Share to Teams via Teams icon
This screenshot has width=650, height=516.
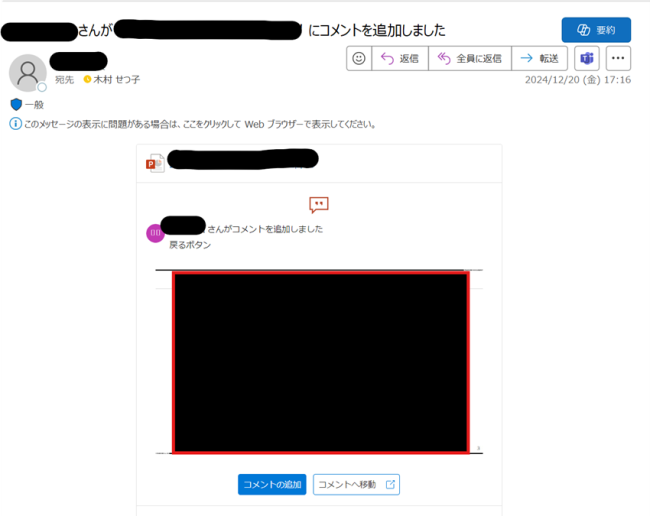point(586,59)
